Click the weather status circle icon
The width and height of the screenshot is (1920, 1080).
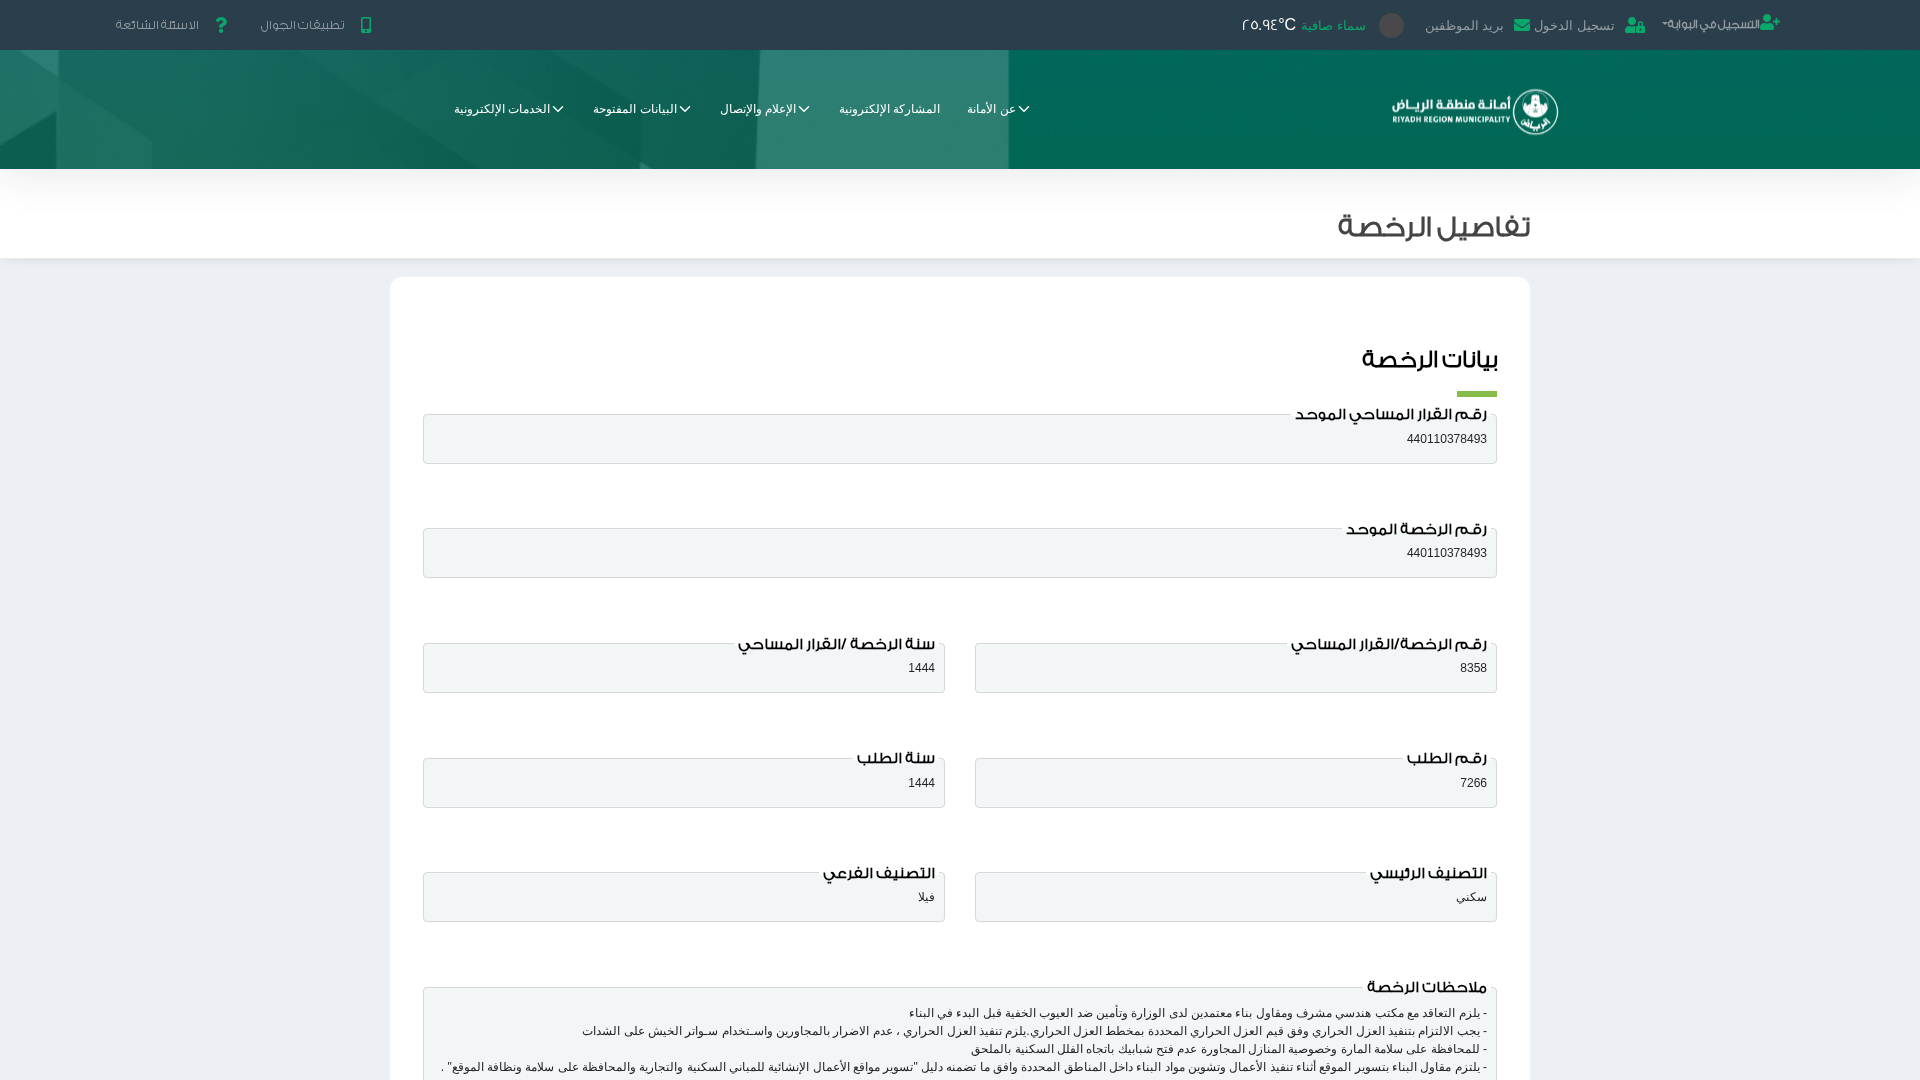tap(1391, 25)
